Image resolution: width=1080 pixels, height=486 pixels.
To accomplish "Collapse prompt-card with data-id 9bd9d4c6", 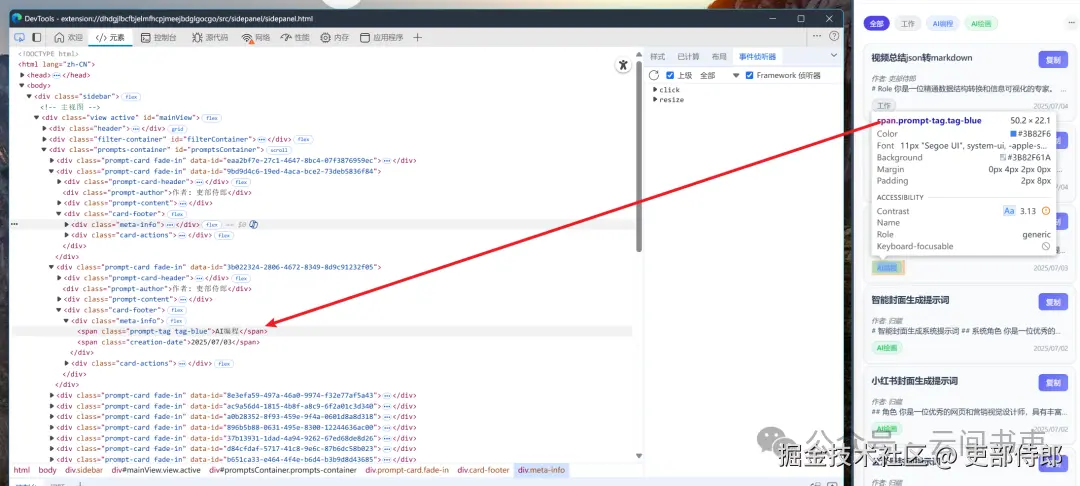I will coord(52,171).
